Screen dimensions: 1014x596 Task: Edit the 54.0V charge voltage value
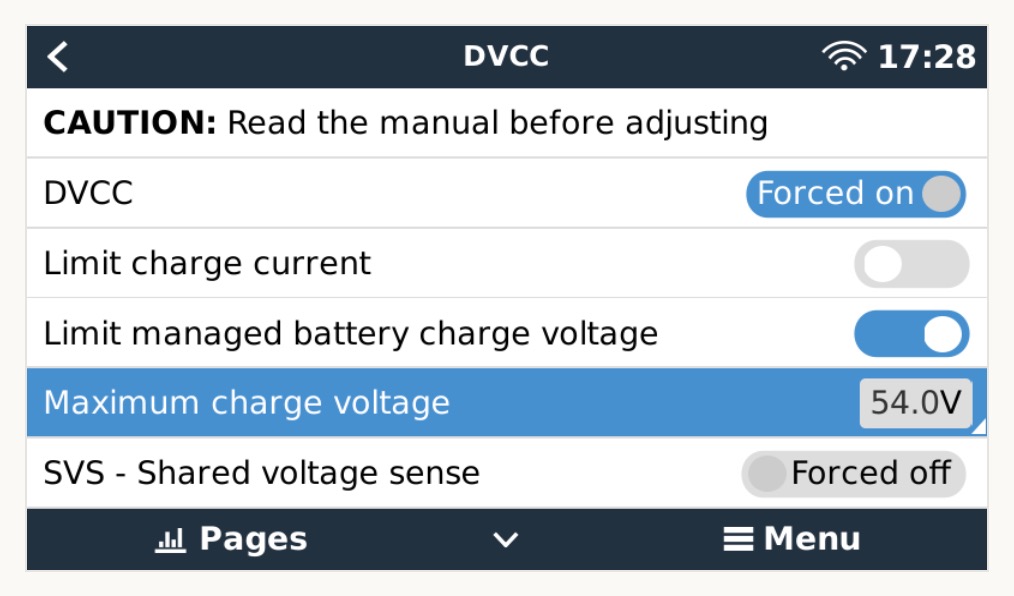[x=915, y=403]
